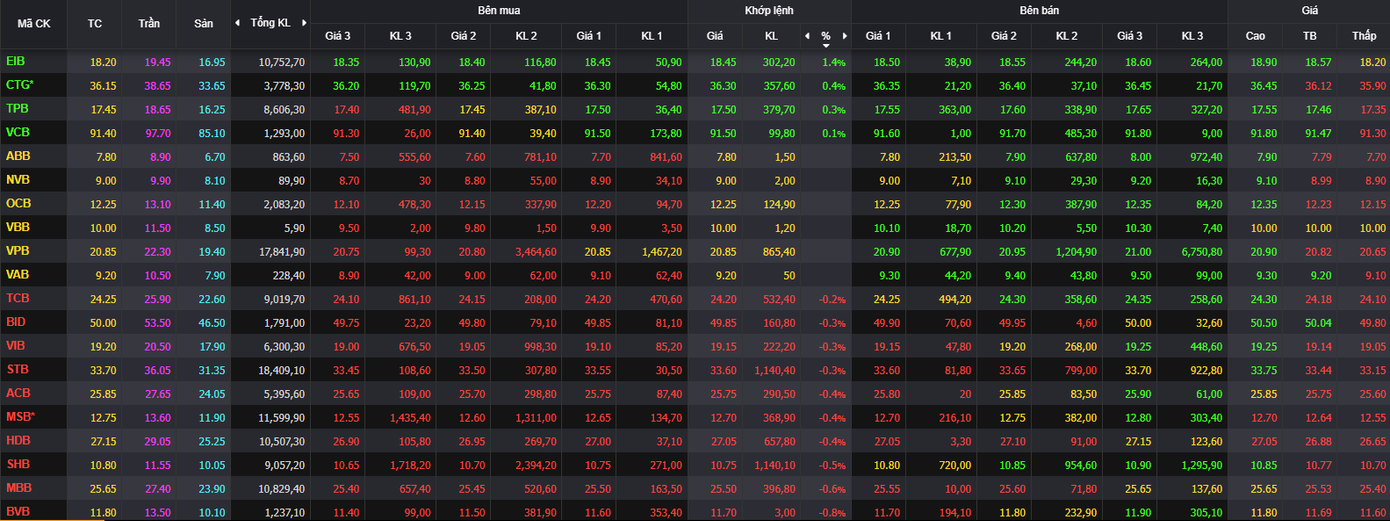Image resolution: width=1390 pixels, height=521 pixels.
Task: Select BVB ticker at bottom row
Action: [17, 511]
